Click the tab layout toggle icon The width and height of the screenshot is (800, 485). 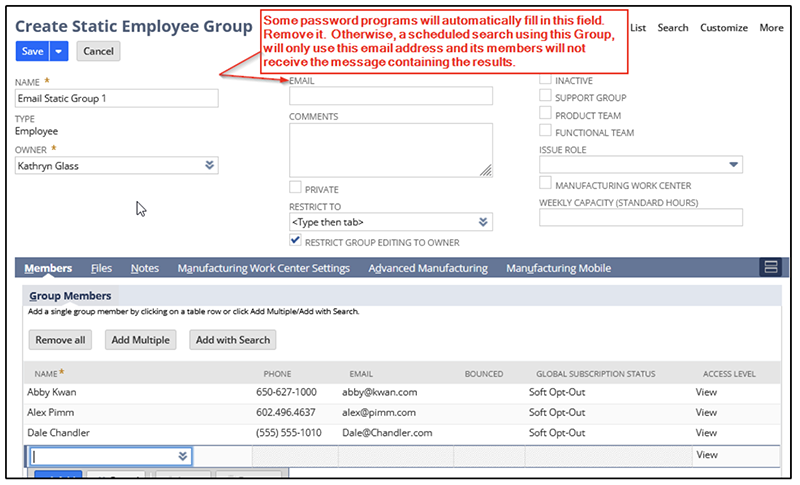769,267
